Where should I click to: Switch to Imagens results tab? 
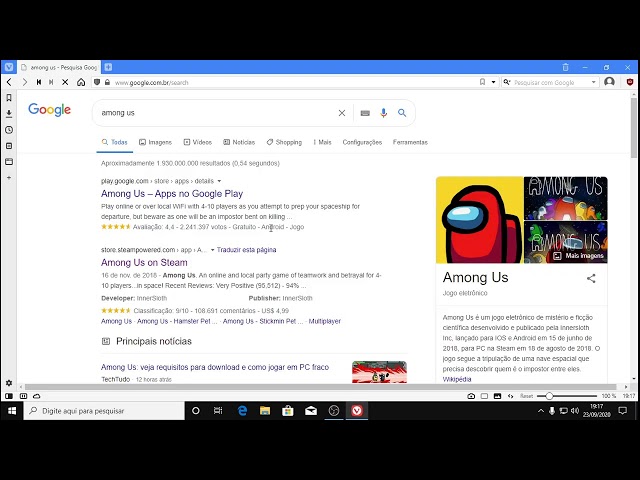(x=155, y=142)
